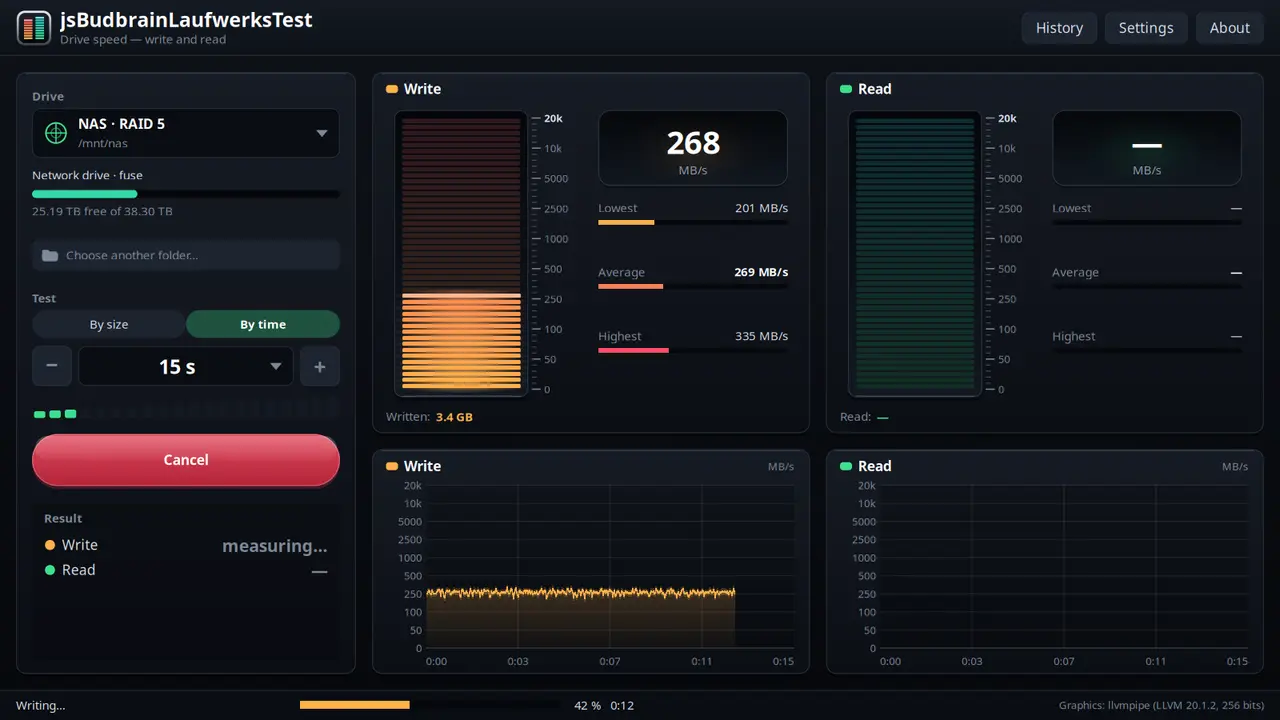Click the Writing... status text
Viewport: 1280px width, 720px height.
[x=40, y=706]
